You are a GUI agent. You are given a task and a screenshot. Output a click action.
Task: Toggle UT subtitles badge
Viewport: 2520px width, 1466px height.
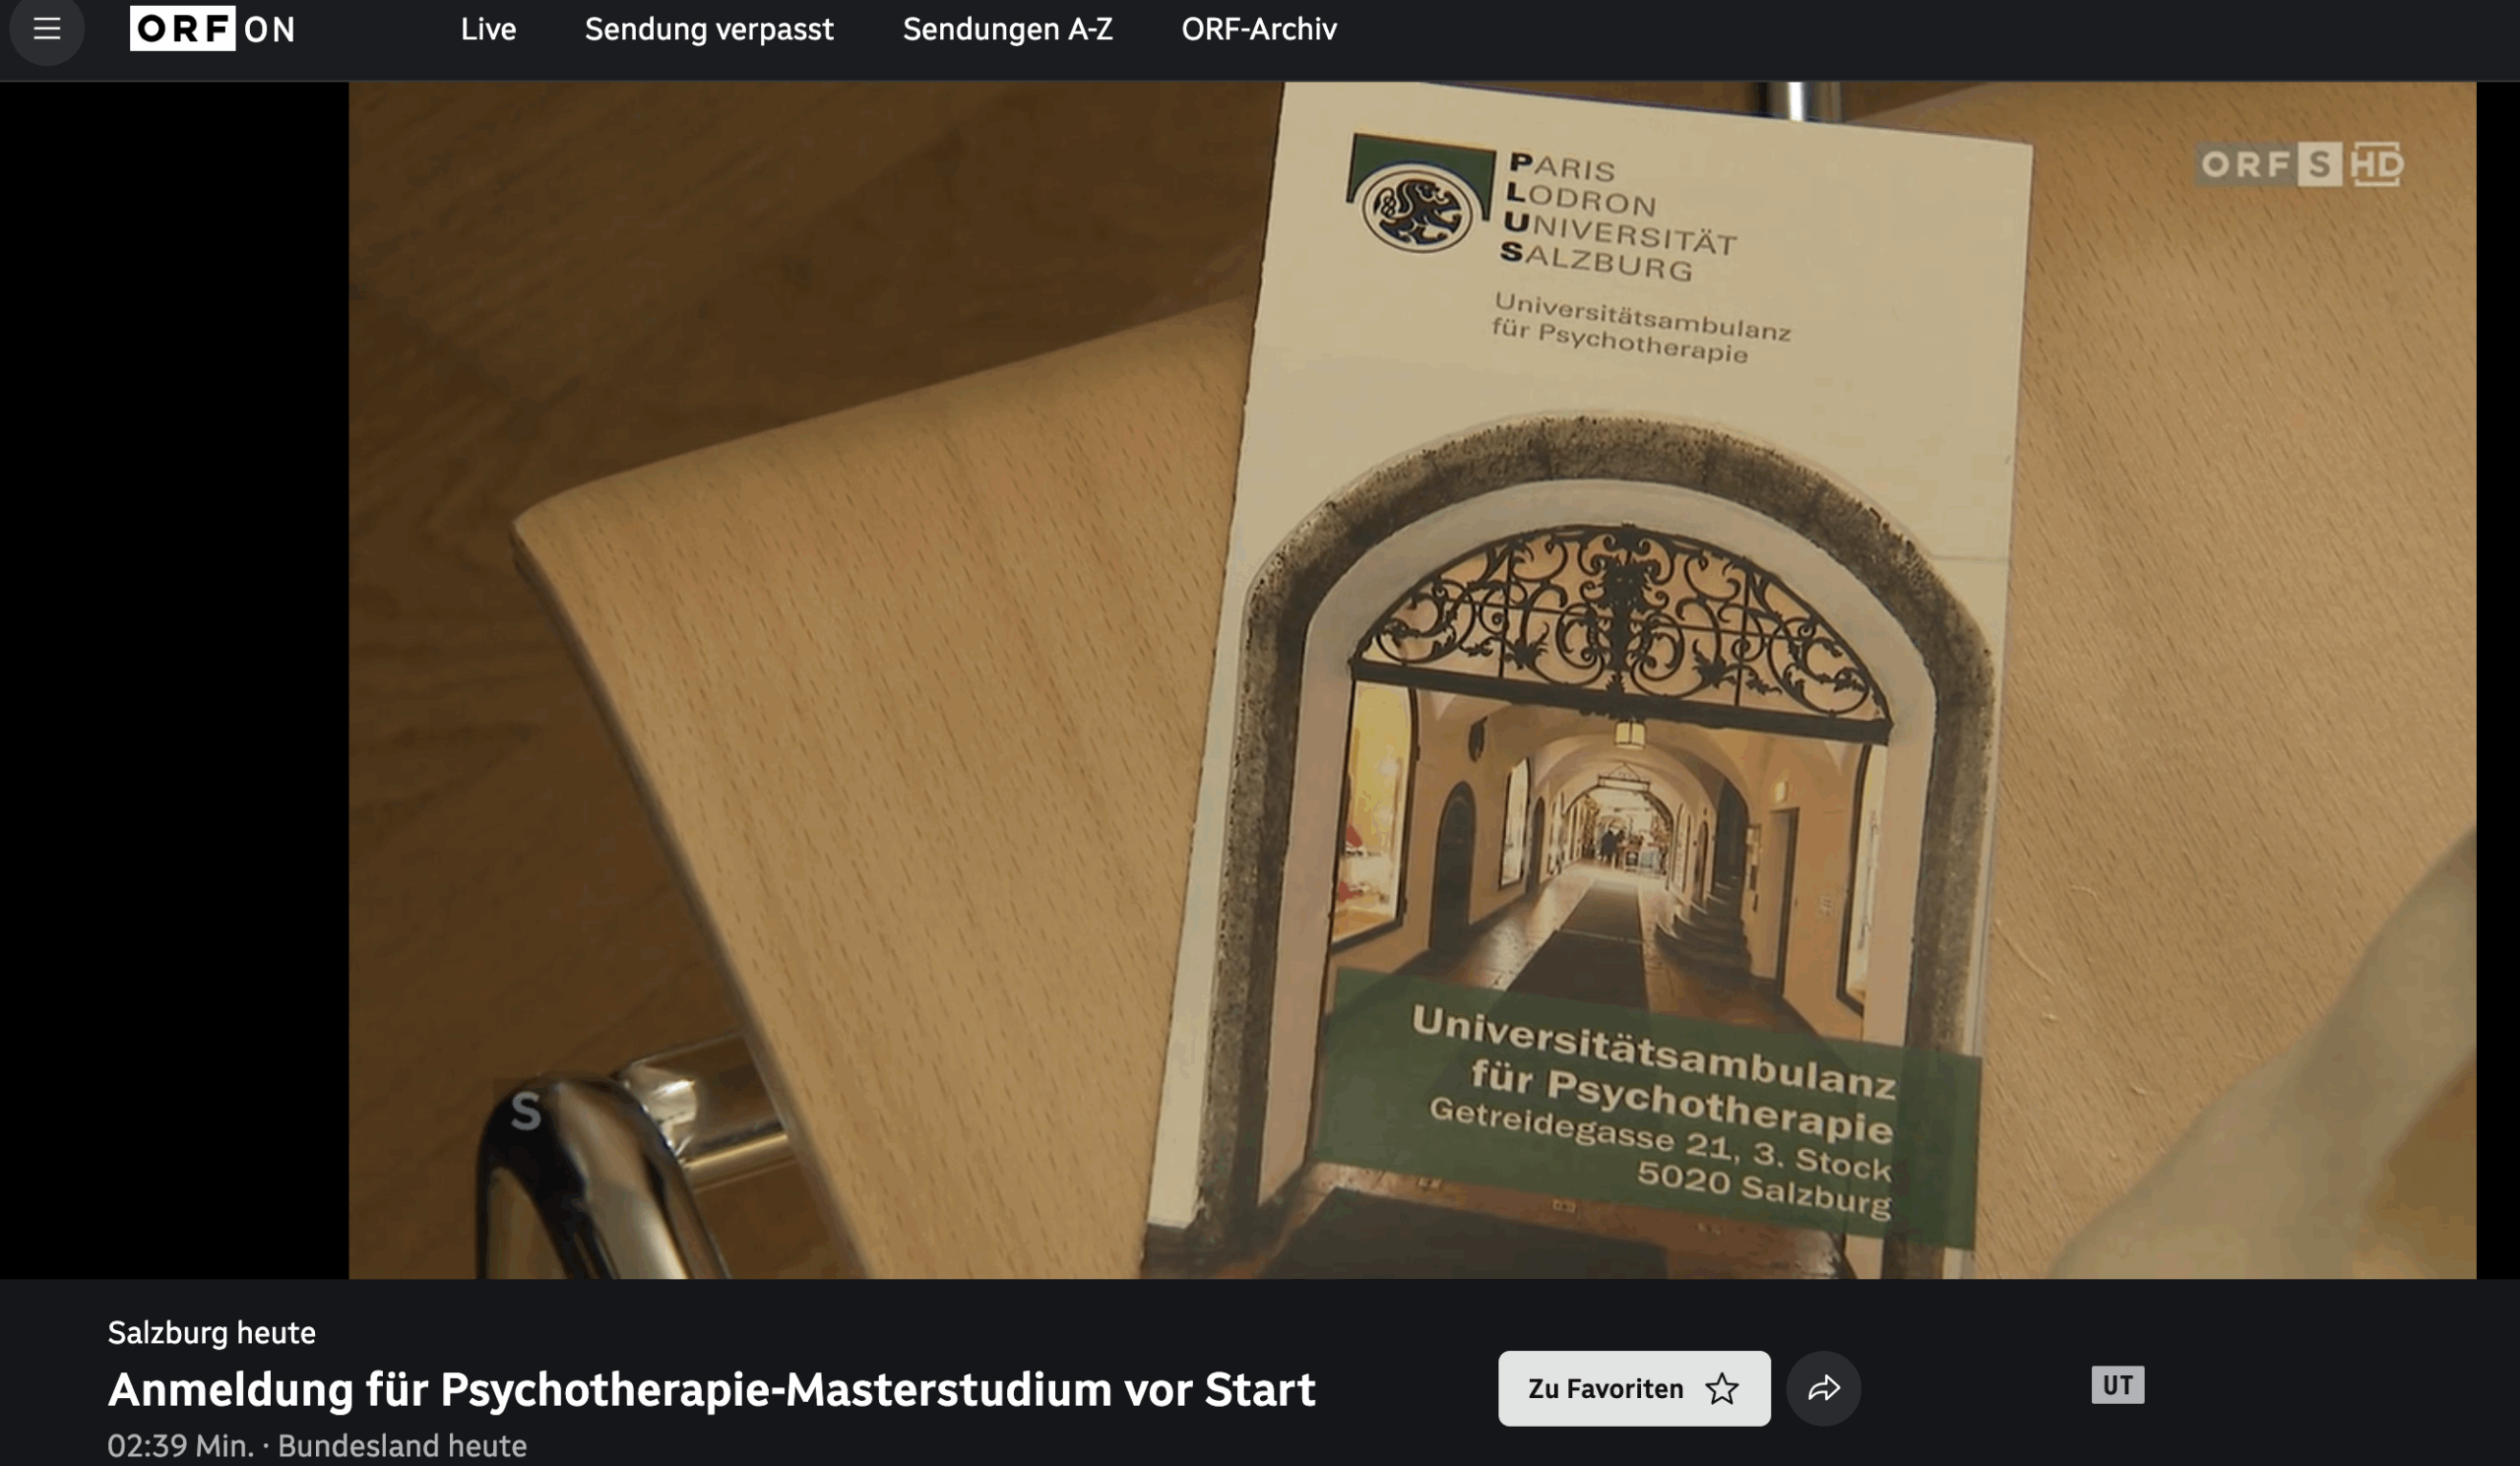point(2117,1385)
